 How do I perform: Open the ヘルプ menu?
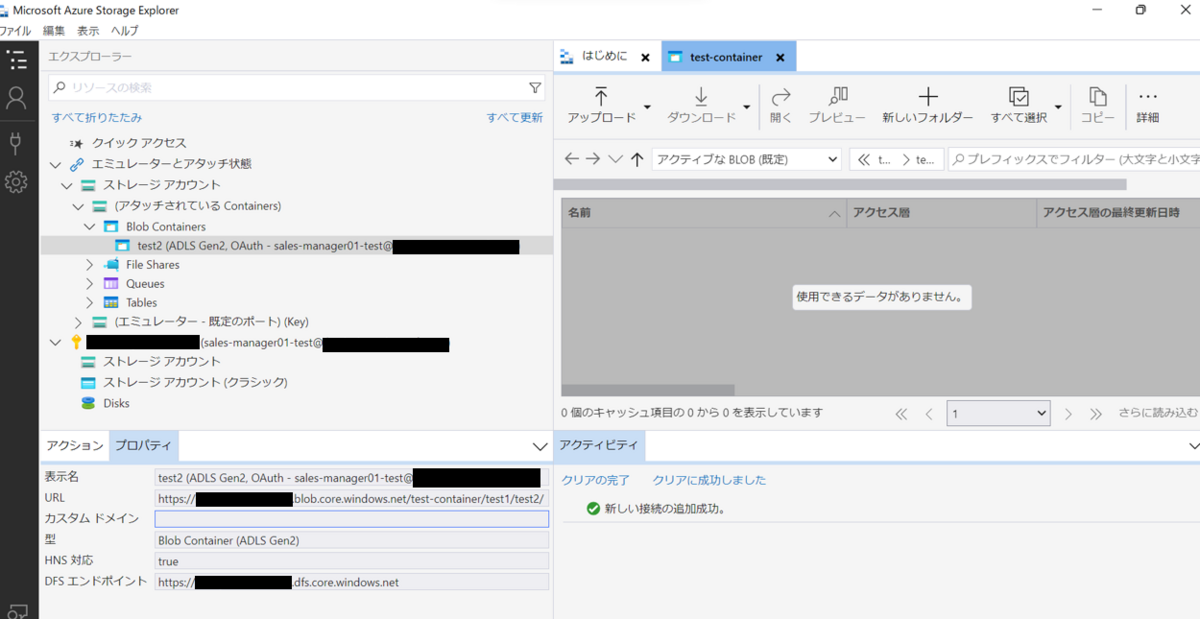[x=125, y=31]
